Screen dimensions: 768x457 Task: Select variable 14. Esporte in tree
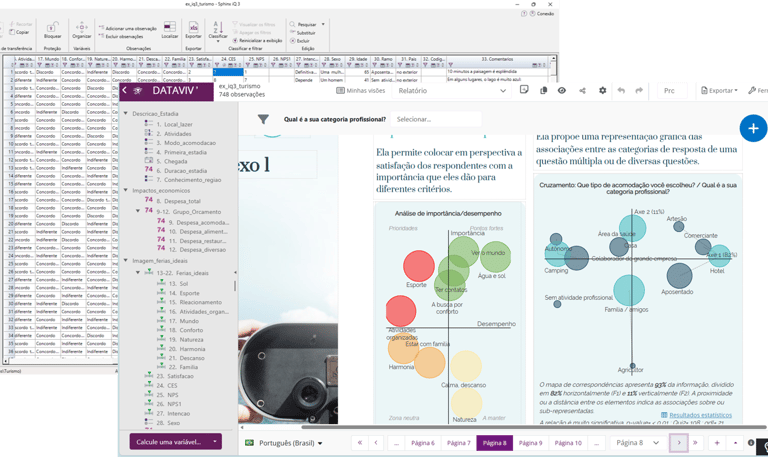(184, 293)
